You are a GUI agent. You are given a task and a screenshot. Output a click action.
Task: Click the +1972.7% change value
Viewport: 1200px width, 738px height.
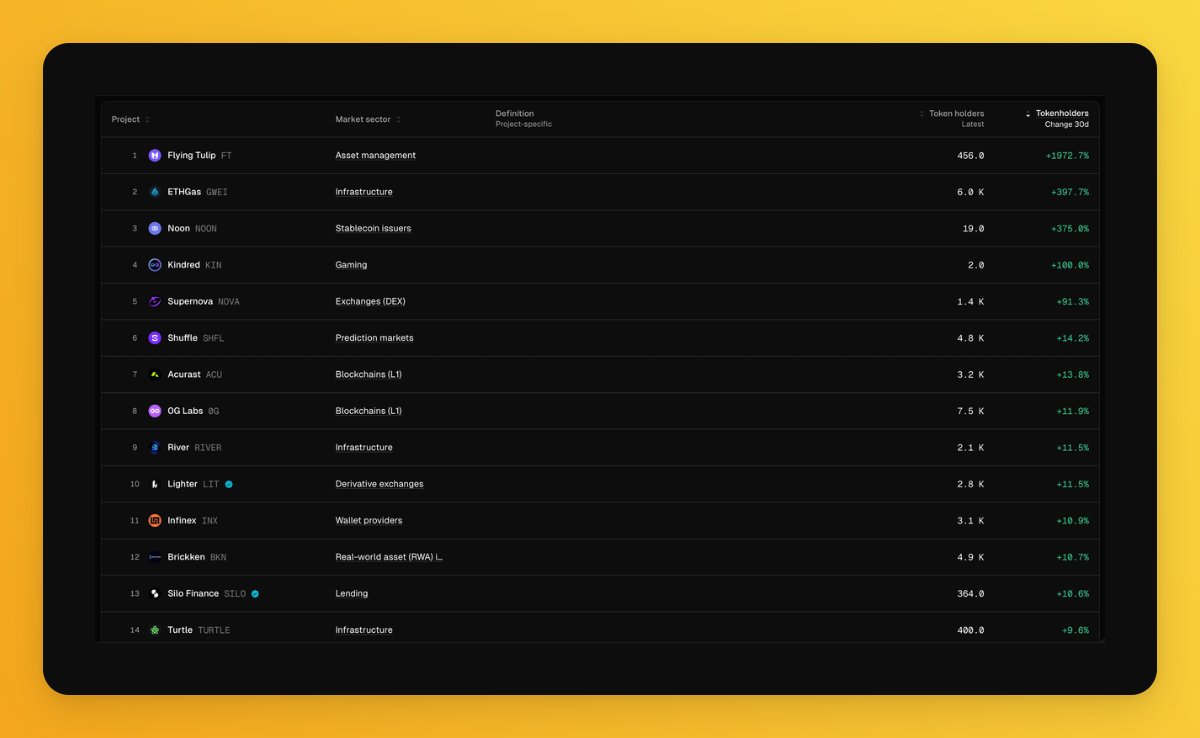pyautogui.click(x=1067, y=155)
